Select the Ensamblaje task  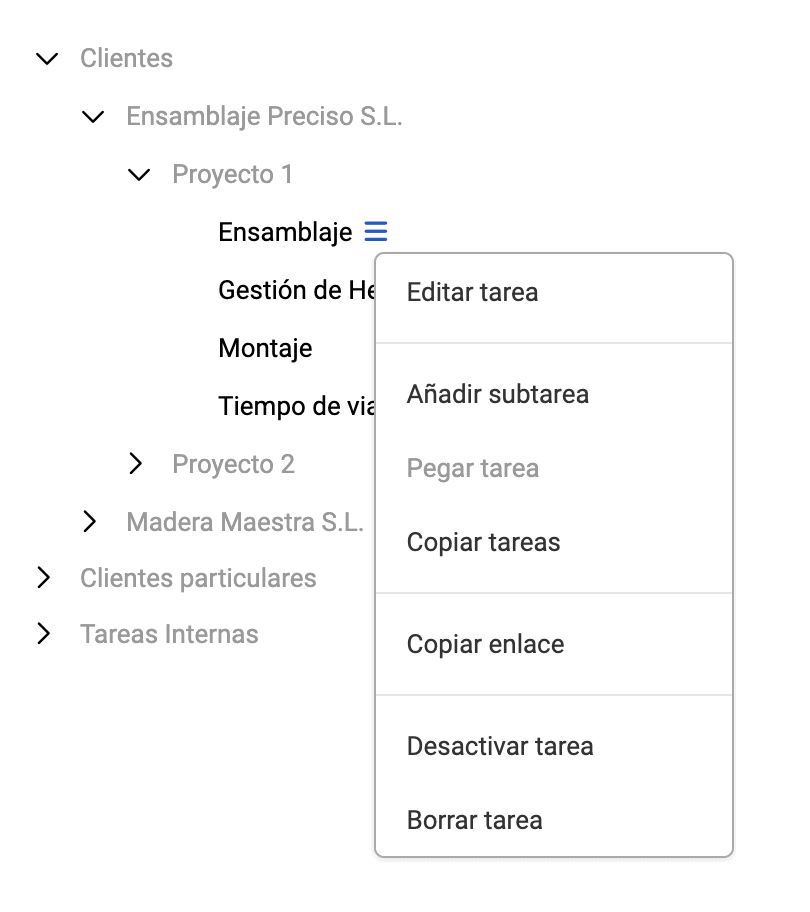tap(285, 232)
